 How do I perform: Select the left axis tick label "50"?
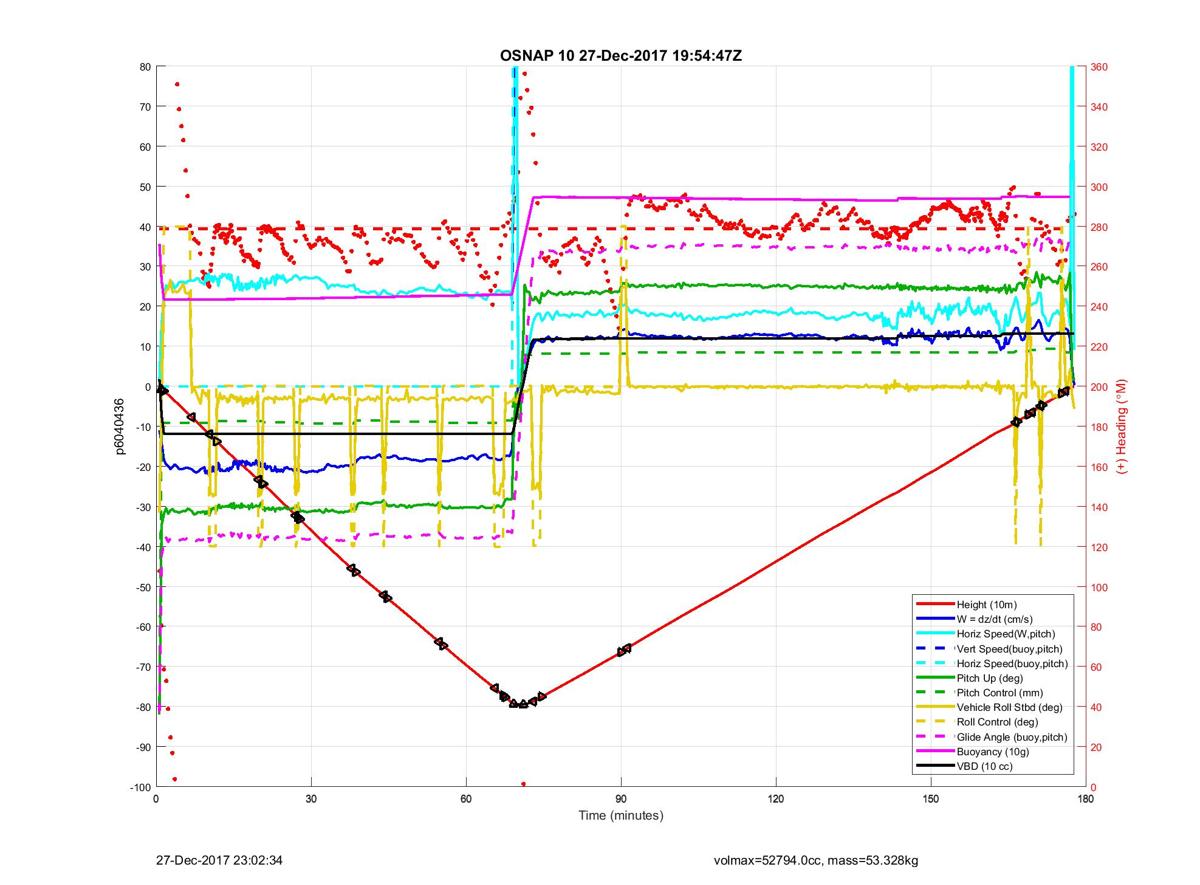(144, 187)
